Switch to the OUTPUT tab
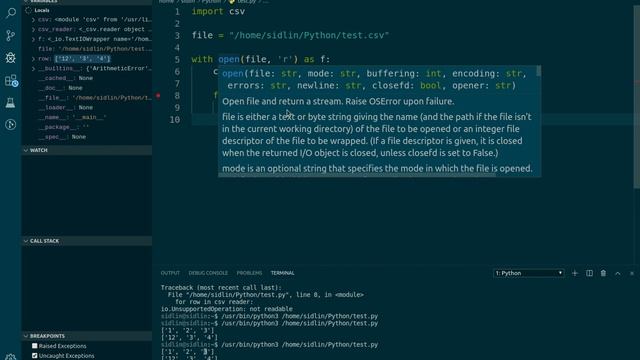This screenshot has width=640, height=360. (170, 273)
